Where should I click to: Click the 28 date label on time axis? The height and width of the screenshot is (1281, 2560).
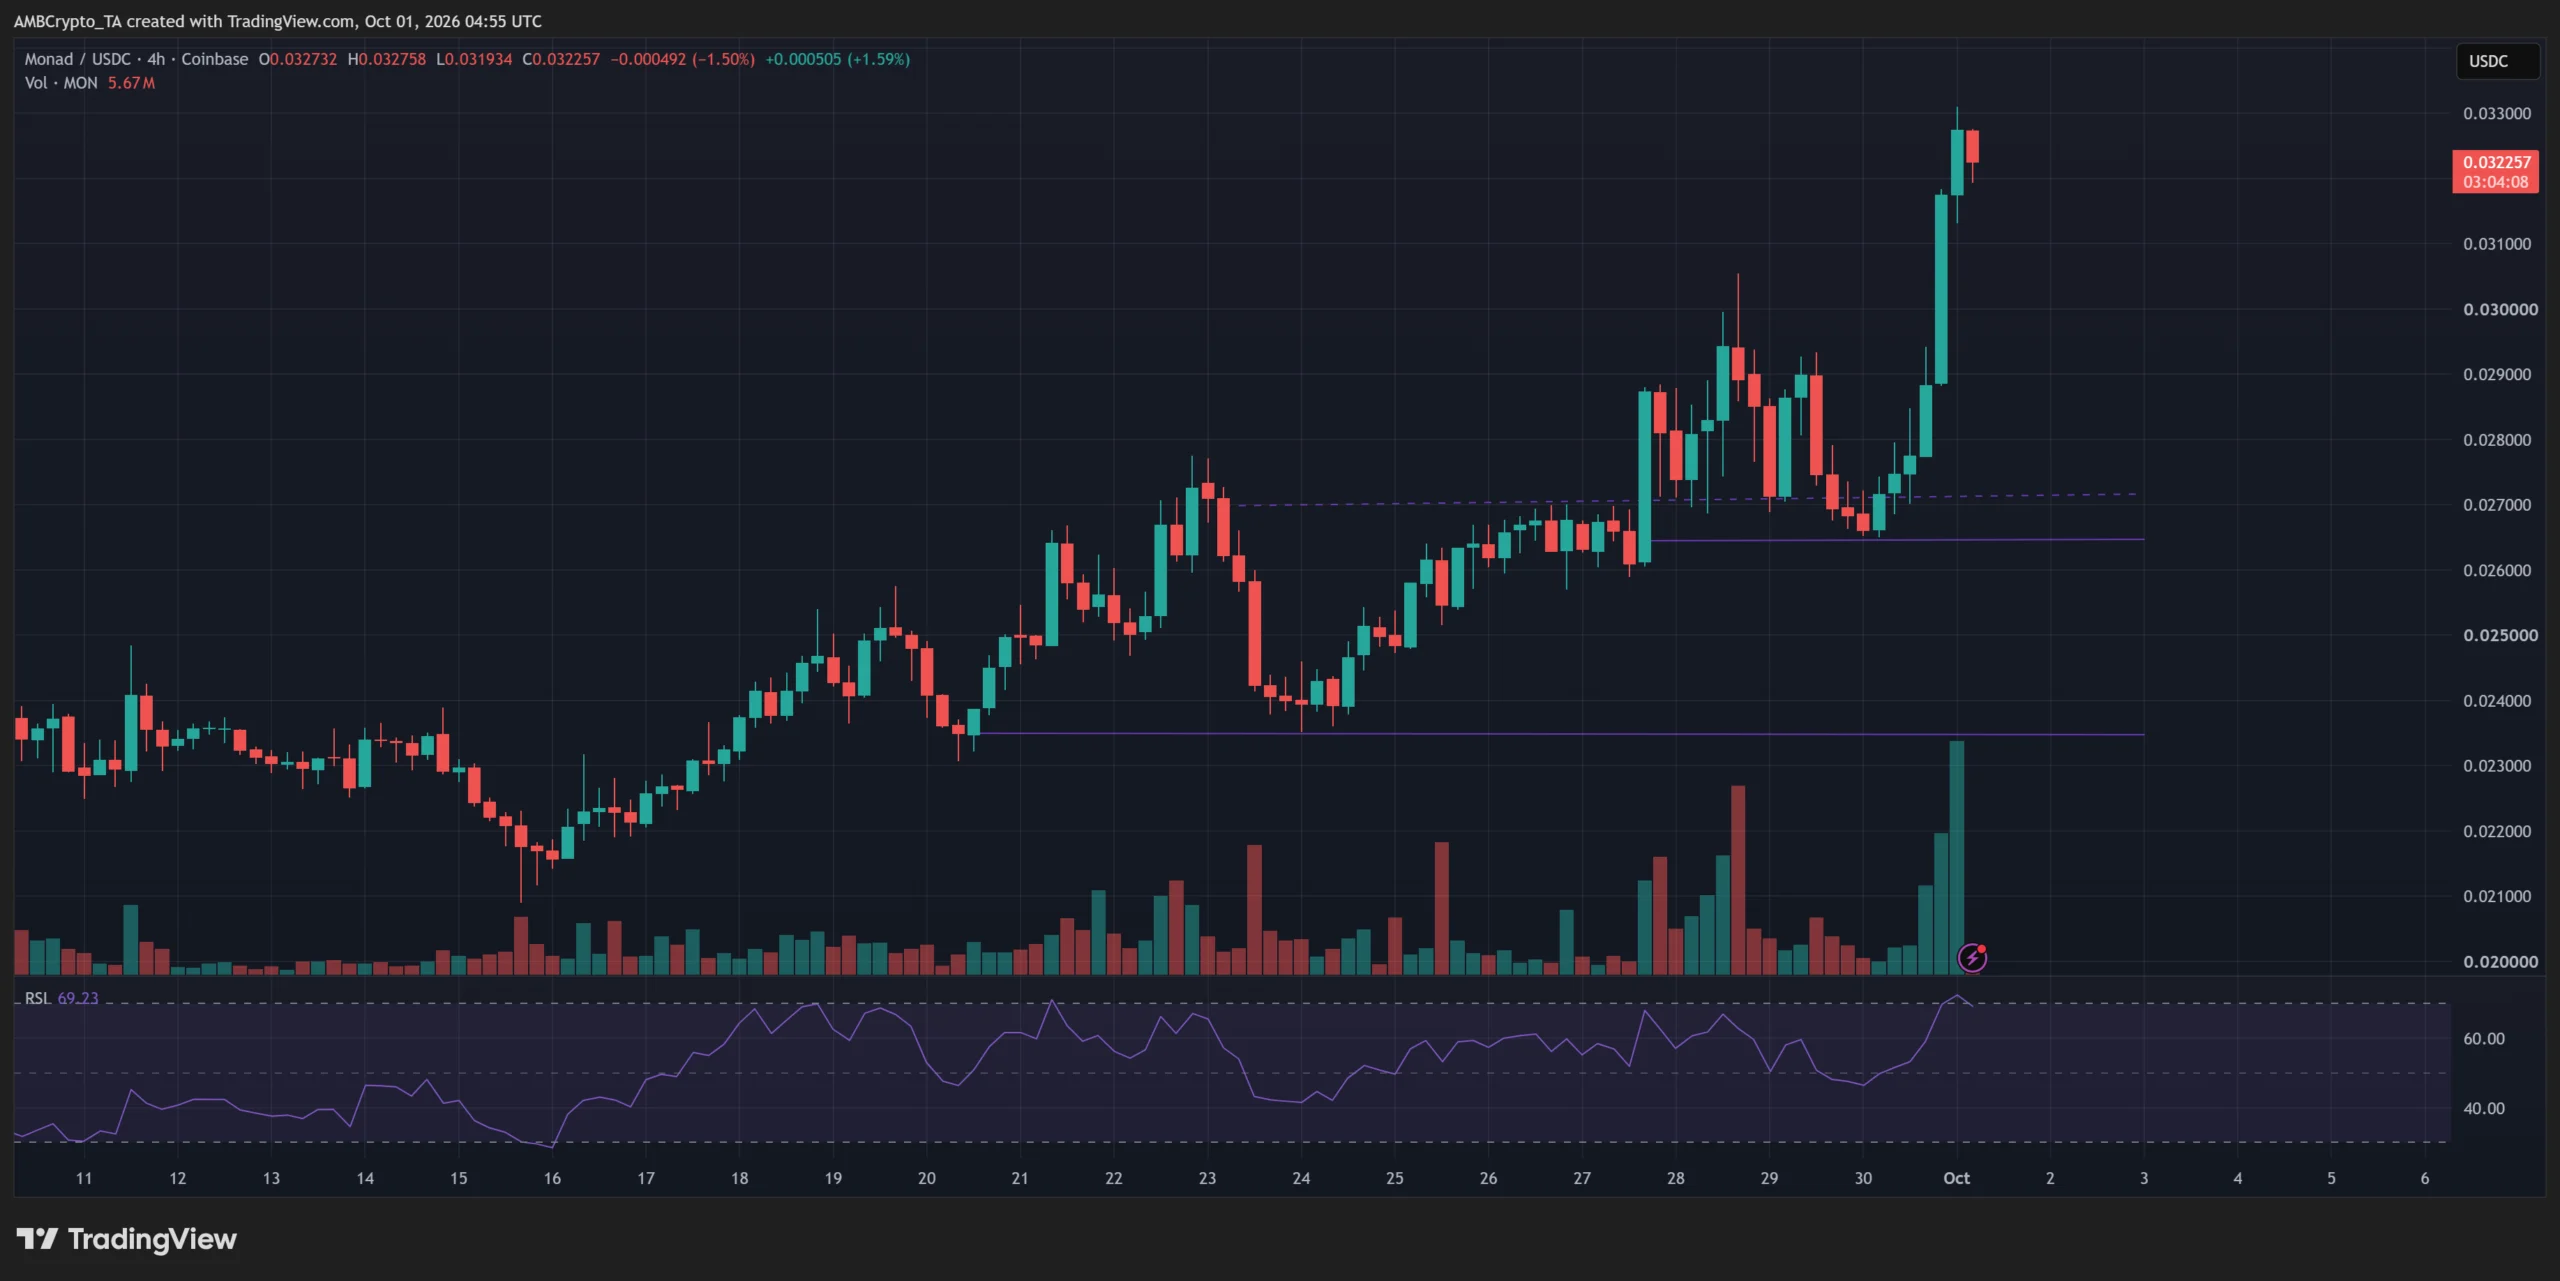tap(1675, 1178)
